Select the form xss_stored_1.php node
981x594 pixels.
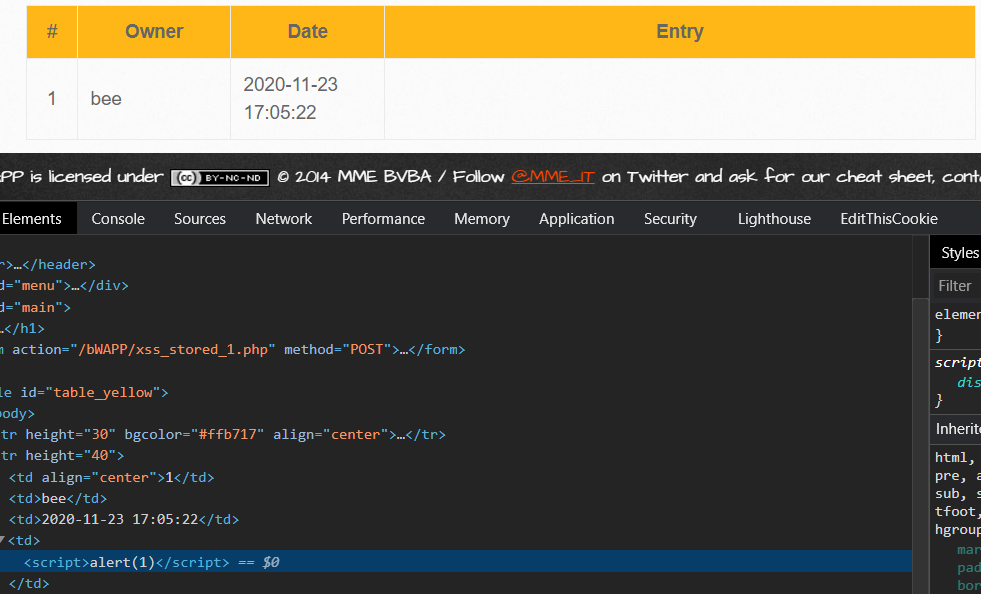[232, 349]
